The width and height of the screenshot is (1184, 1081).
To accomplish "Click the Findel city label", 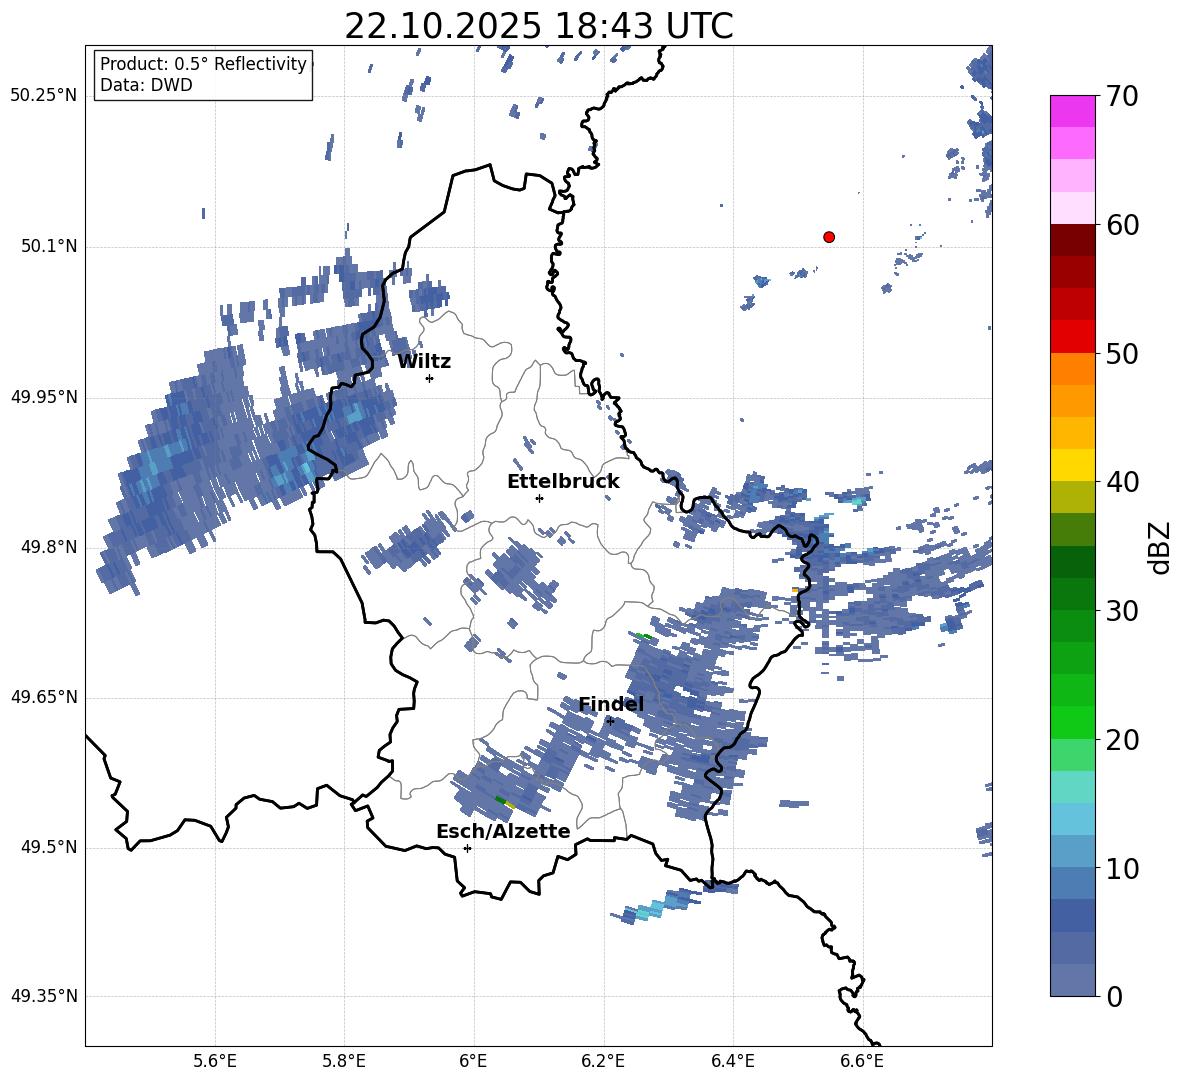I will click(611, 704).
